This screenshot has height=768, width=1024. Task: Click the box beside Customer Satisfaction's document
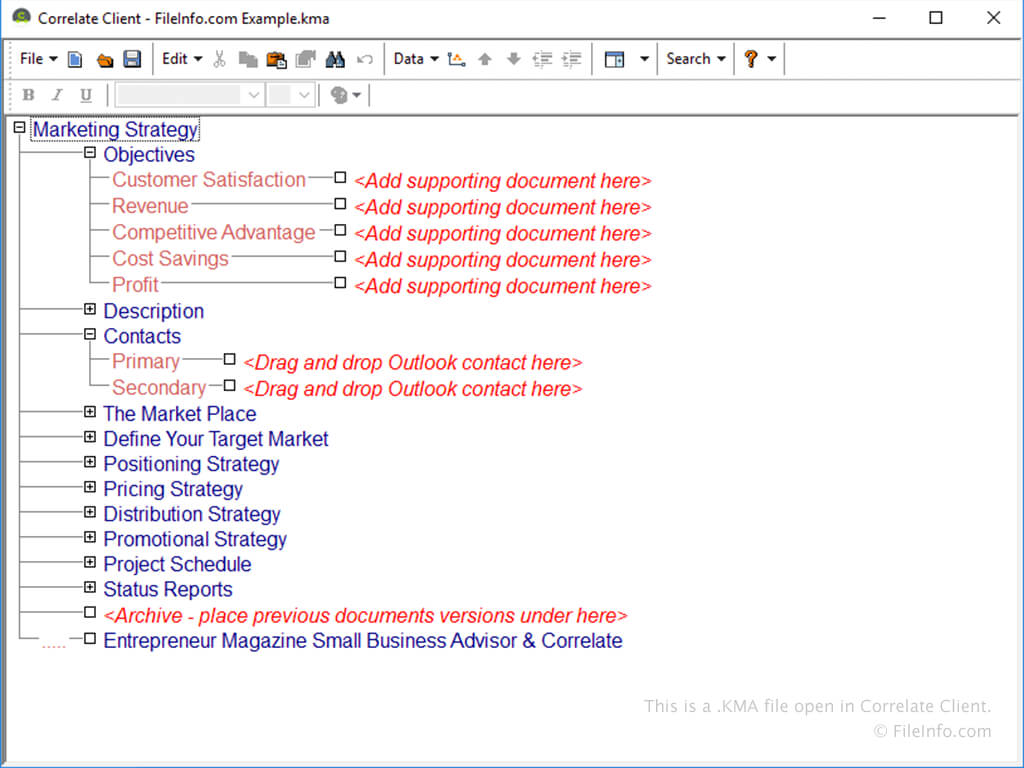[340, 178]
